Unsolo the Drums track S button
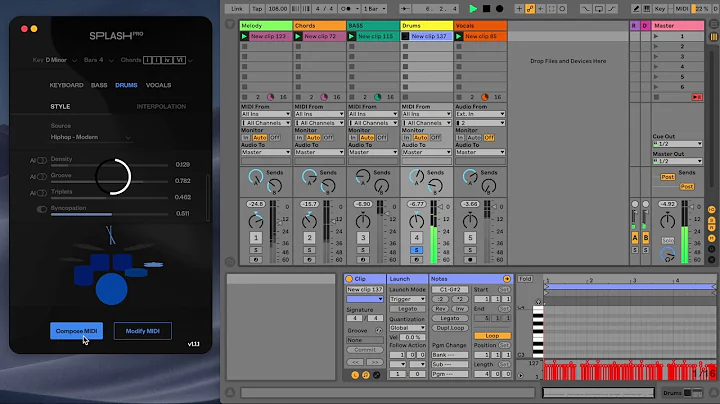 (x=416, y=250)
